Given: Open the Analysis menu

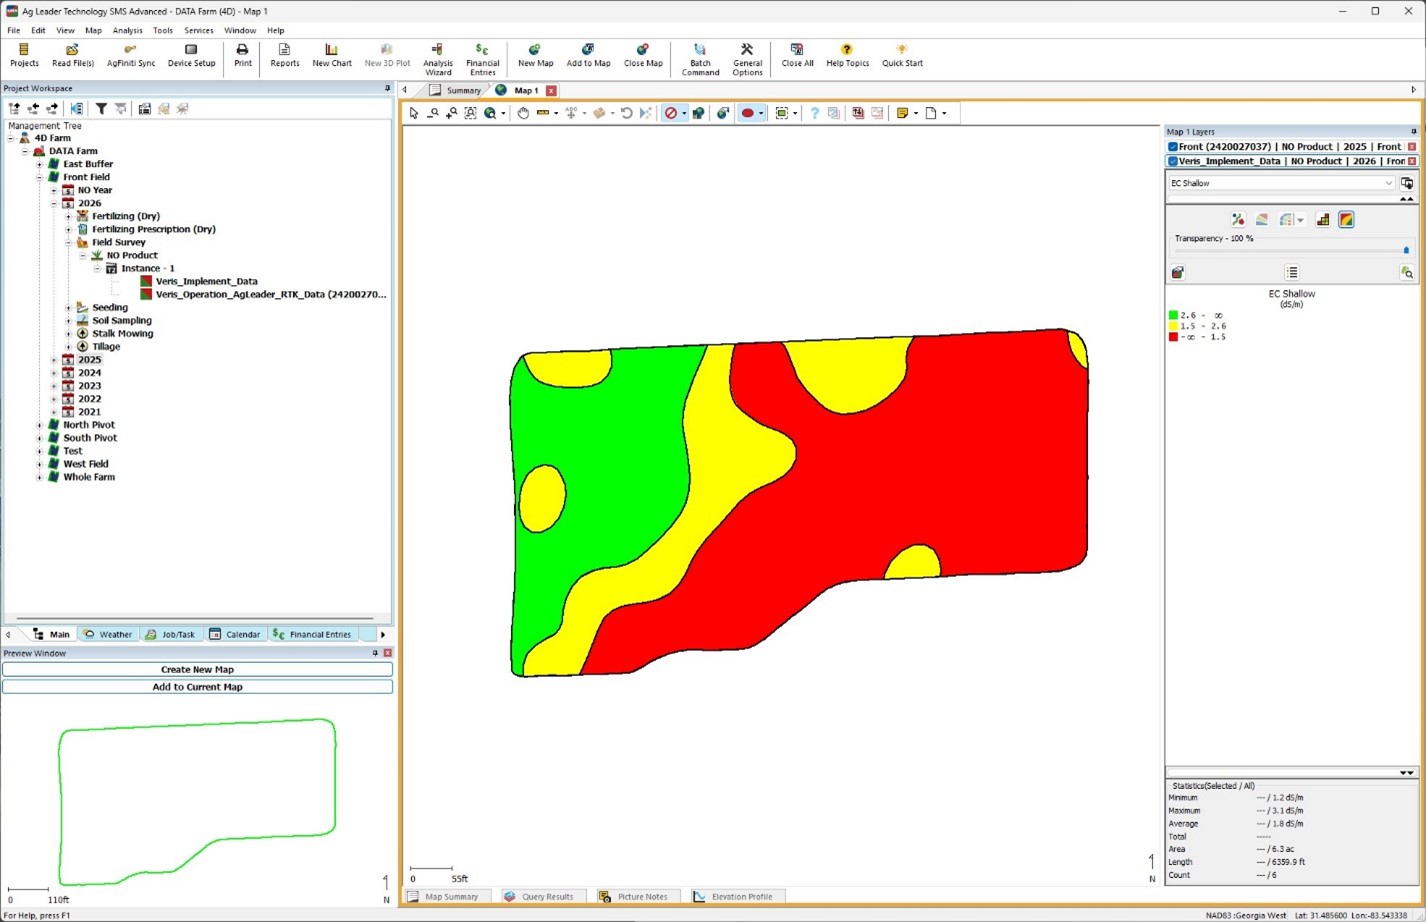Looking at the screenshot, I should click(x=127, y=31).
